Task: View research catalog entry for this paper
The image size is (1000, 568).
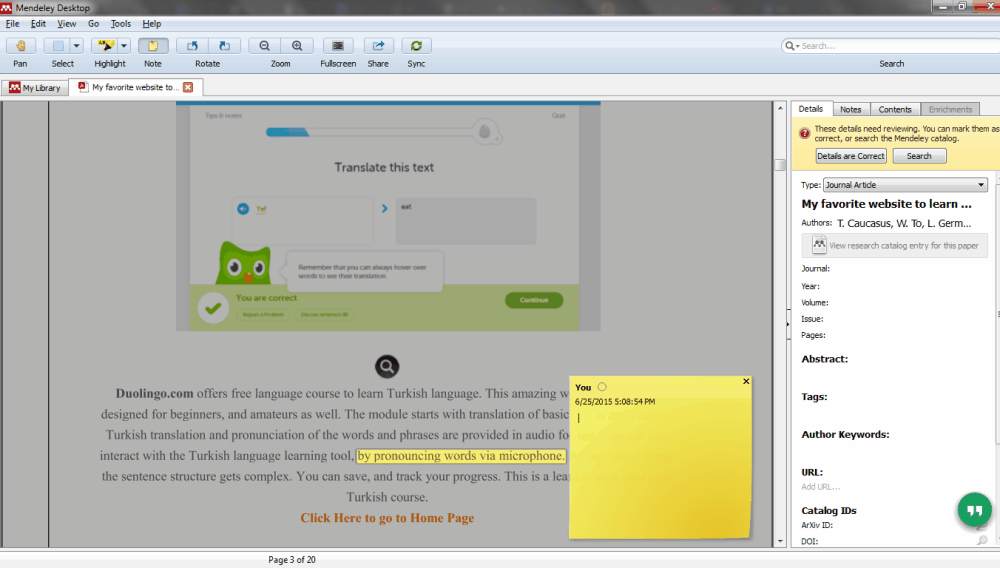Action: [895, 245]
